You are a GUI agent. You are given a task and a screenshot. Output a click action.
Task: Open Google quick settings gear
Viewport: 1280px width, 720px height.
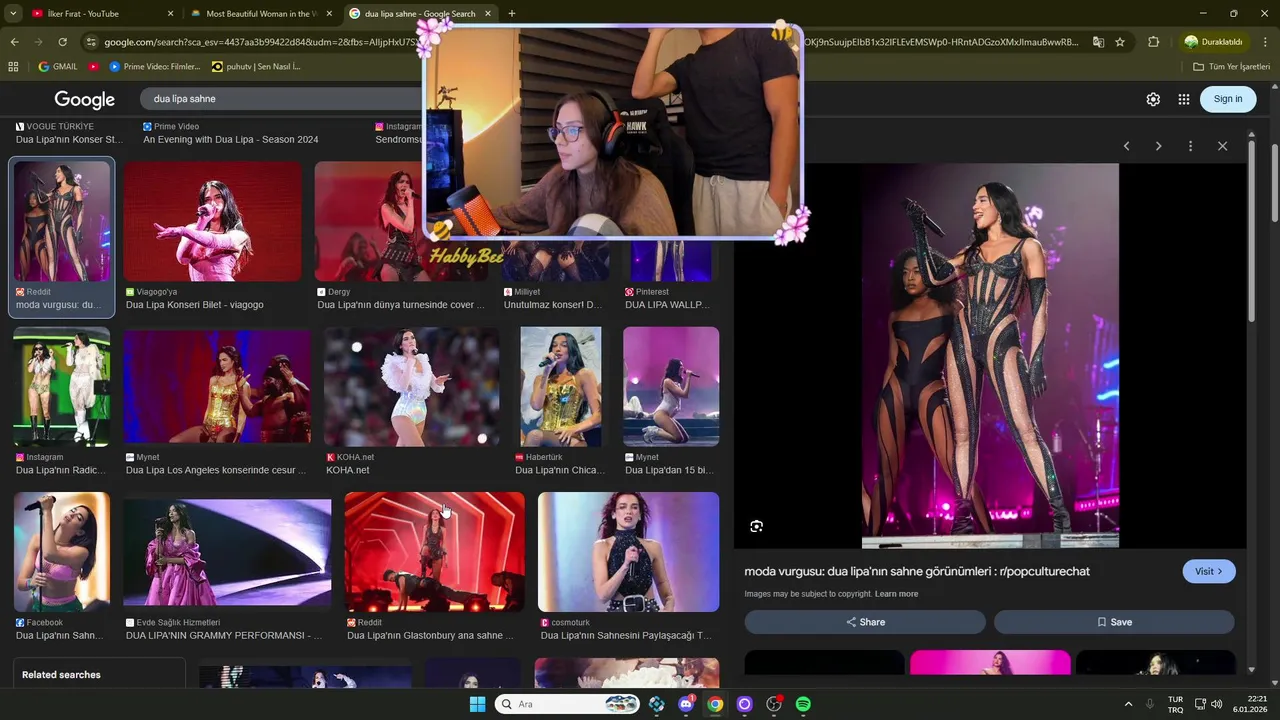(1153, 99)
